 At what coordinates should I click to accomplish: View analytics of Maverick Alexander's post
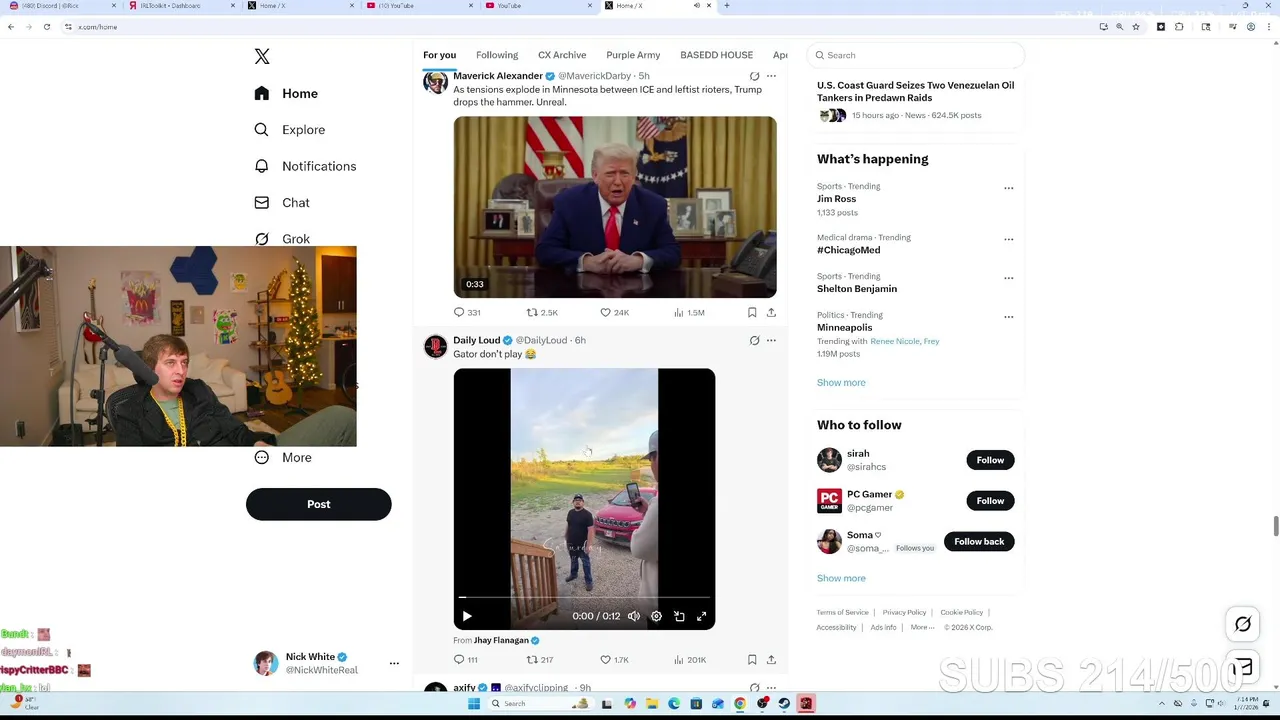coord(689,312)
